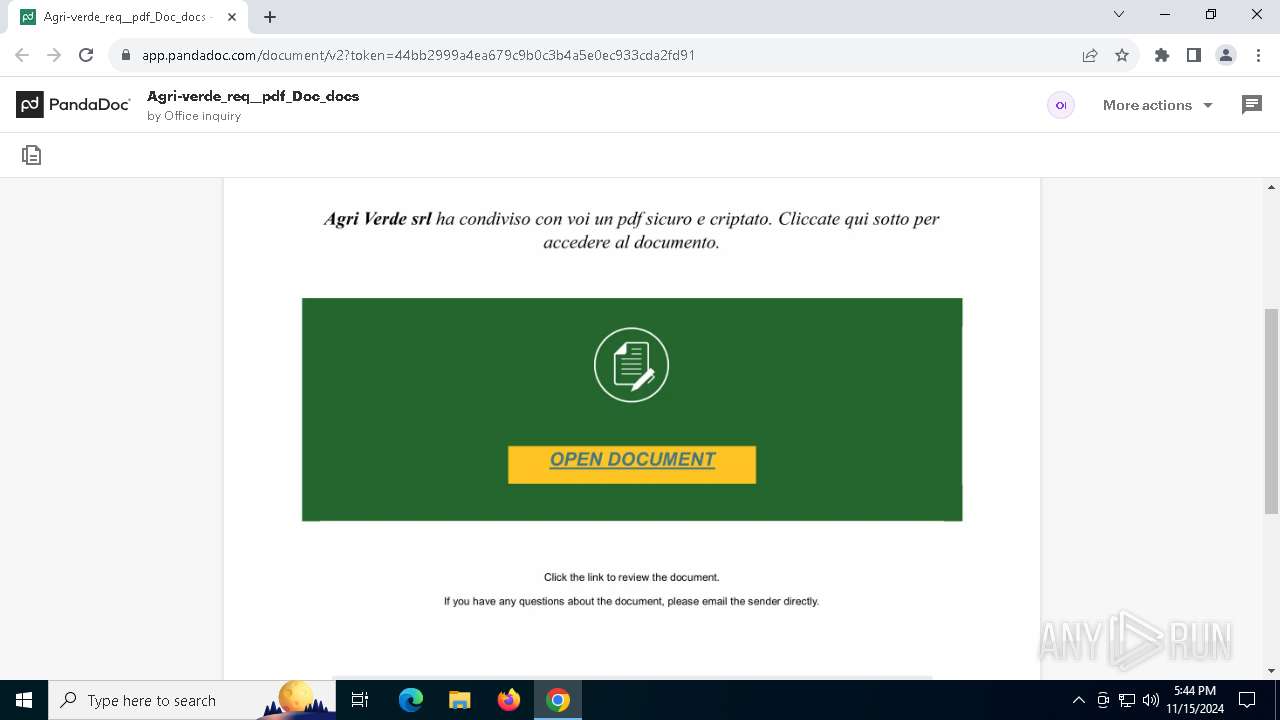Open the Windows Start menu
This screenshot has height=720, width=1280.
tap(24, 700)
